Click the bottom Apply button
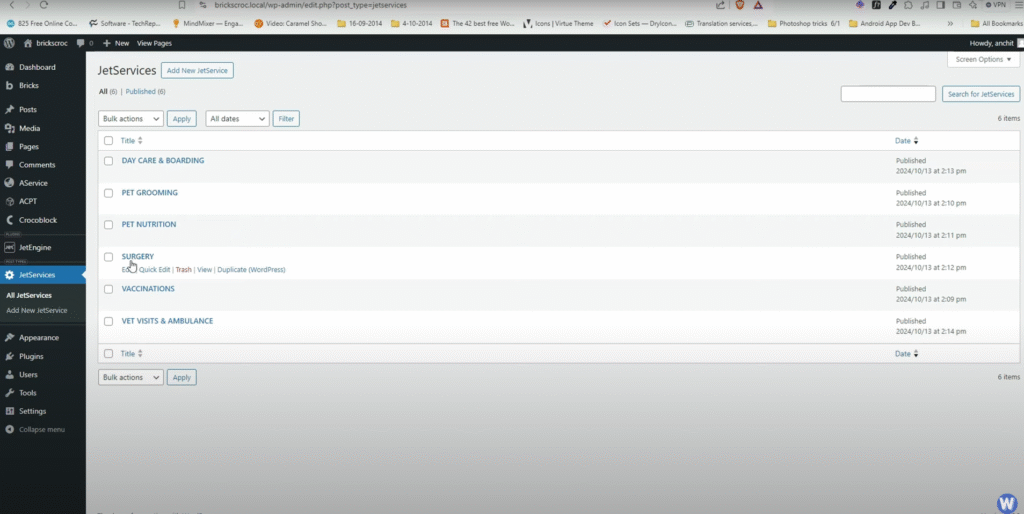 pos(182,377)
